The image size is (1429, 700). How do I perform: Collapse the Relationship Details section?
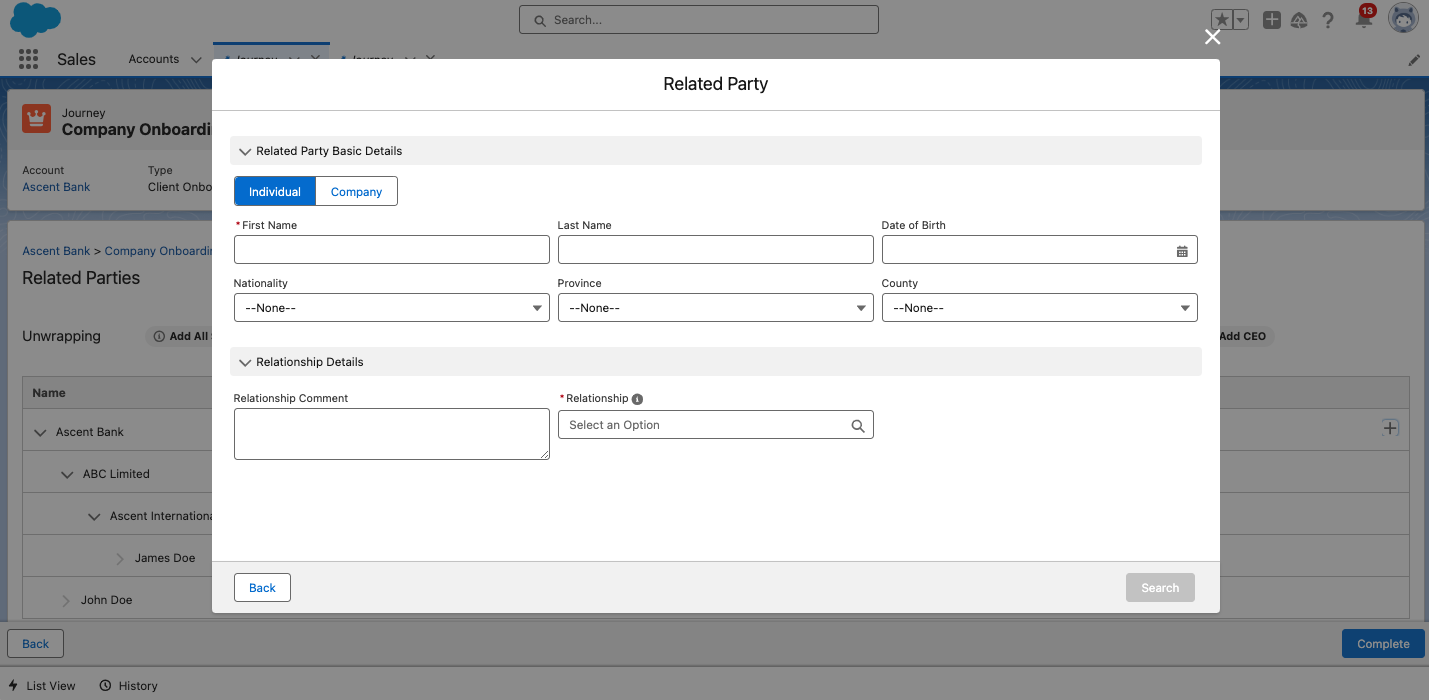pyautogui.click(x=245, y=363)
